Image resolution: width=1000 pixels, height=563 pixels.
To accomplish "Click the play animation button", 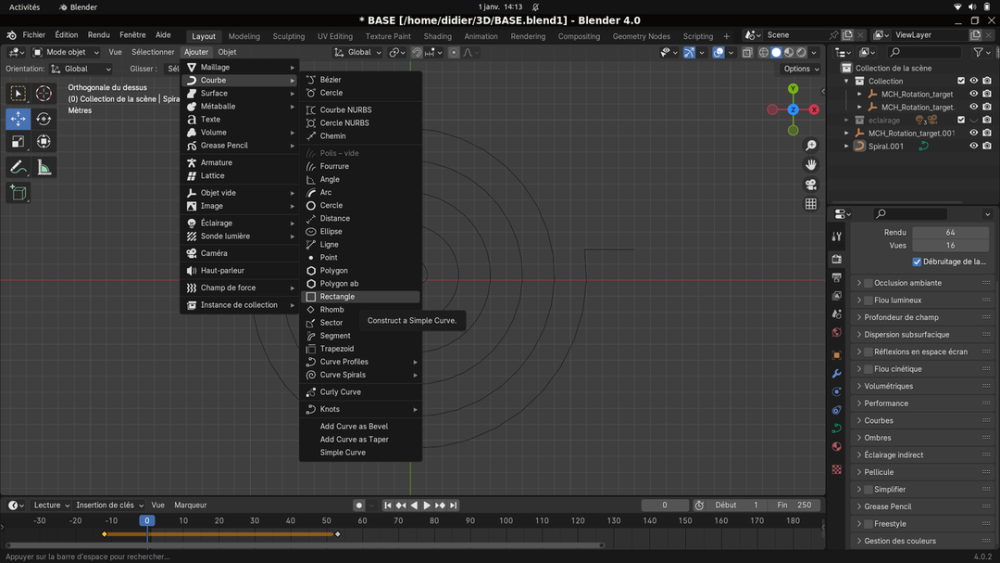I will pos(427,505).
